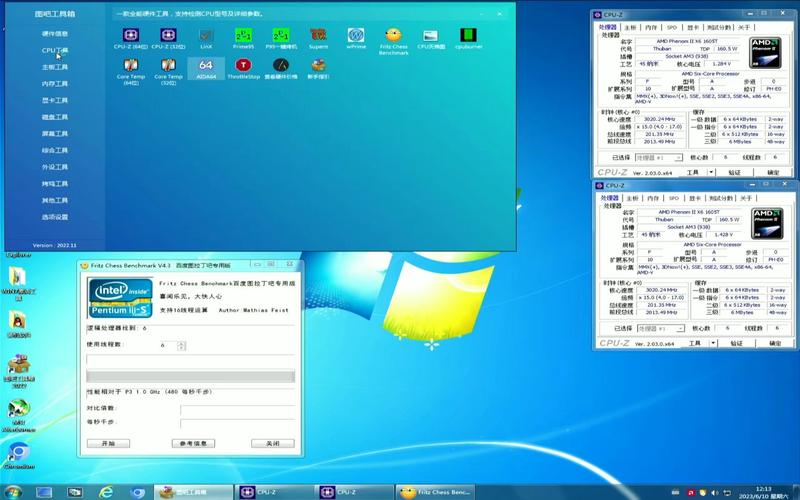Viewport: 800px width, 500px height.
Task: Select 其他工具 category in sidebar
Action: coord(55,201)
